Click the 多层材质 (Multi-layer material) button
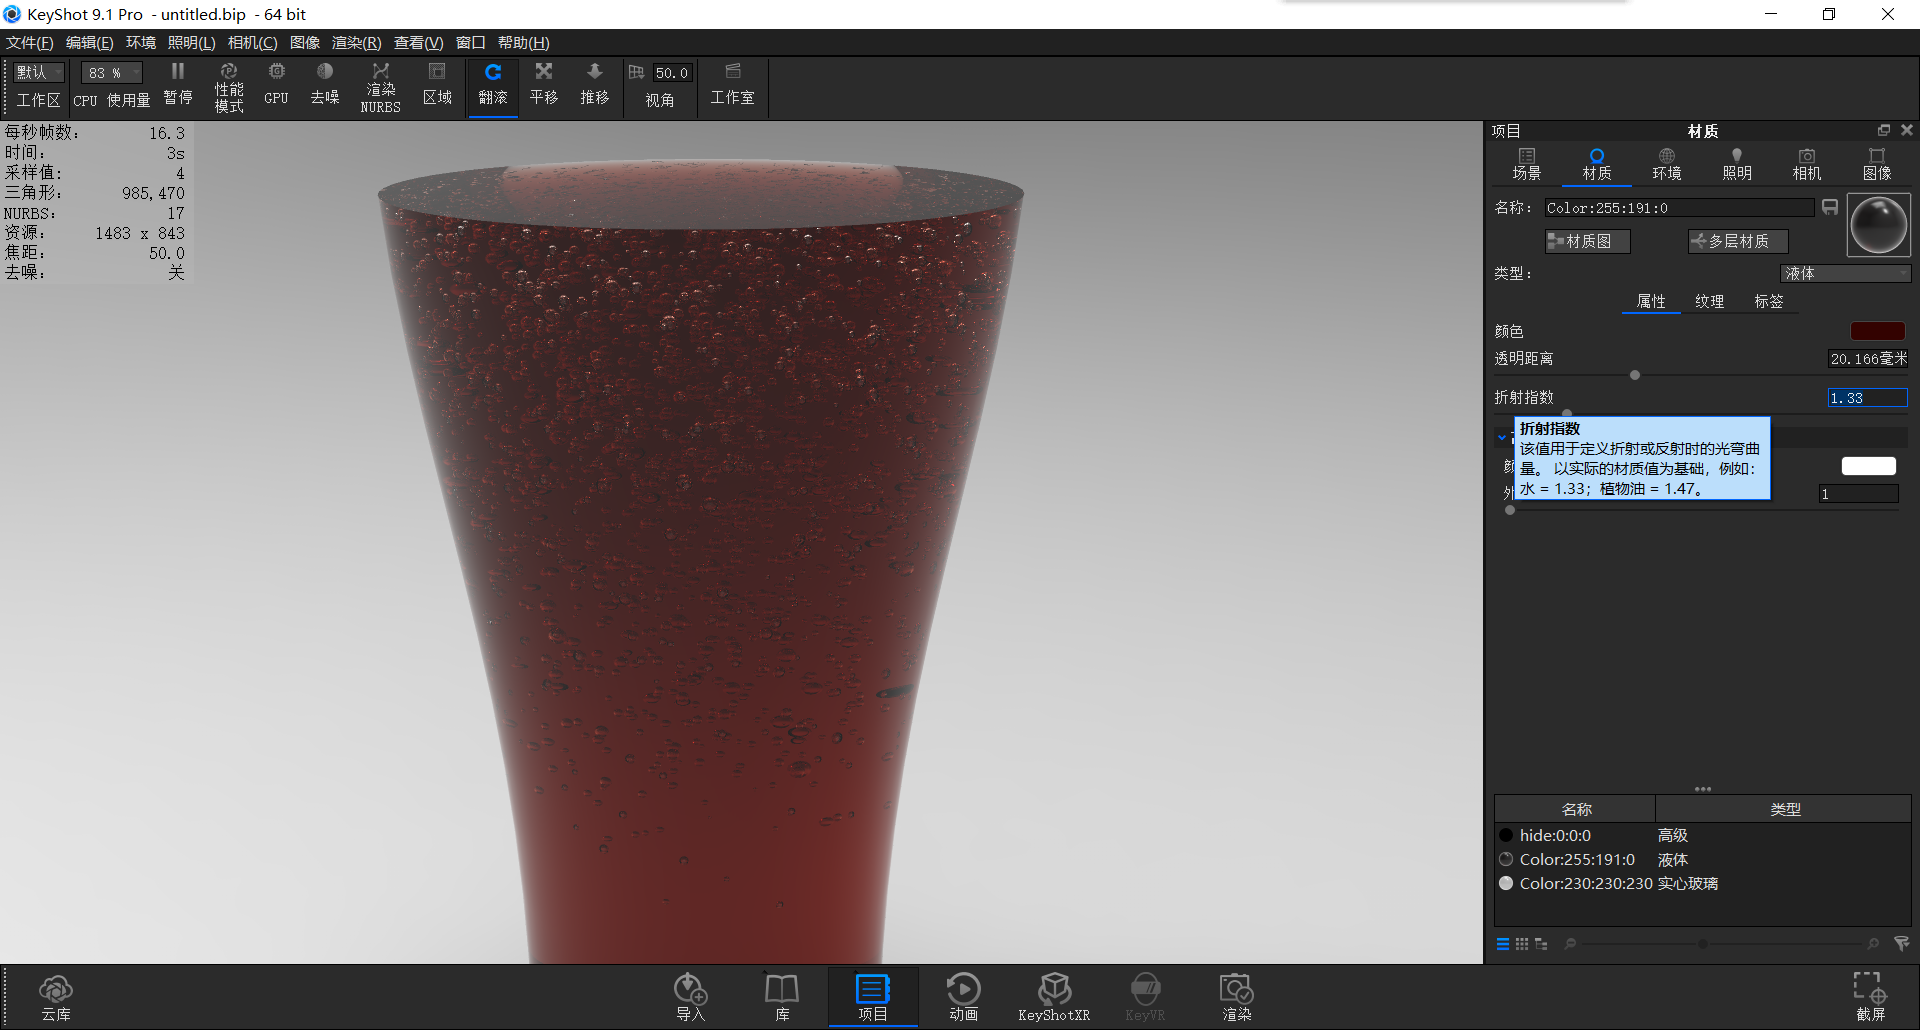The height and width of the screenshot is (1030, 1920). [x=1736, y=241]
